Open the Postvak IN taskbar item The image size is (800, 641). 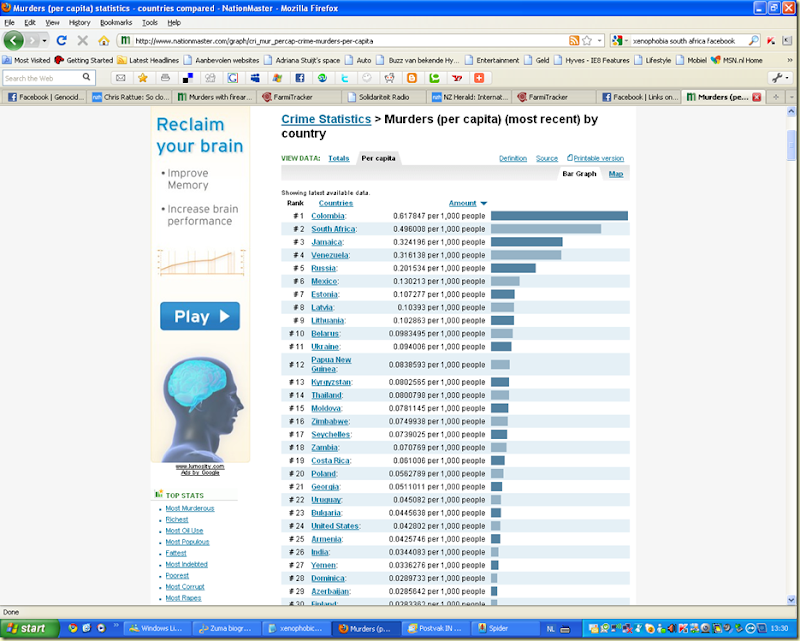click(435, 629)
